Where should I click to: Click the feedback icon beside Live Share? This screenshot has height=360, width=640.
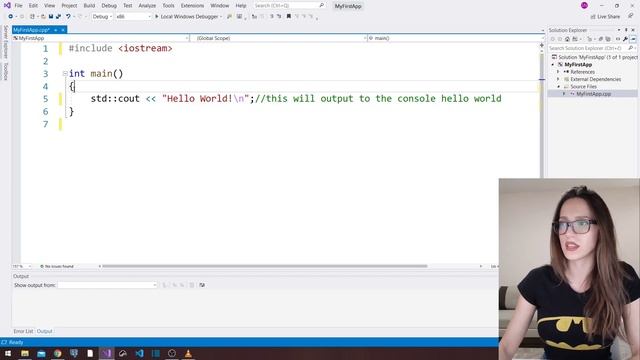click(630, 16)
